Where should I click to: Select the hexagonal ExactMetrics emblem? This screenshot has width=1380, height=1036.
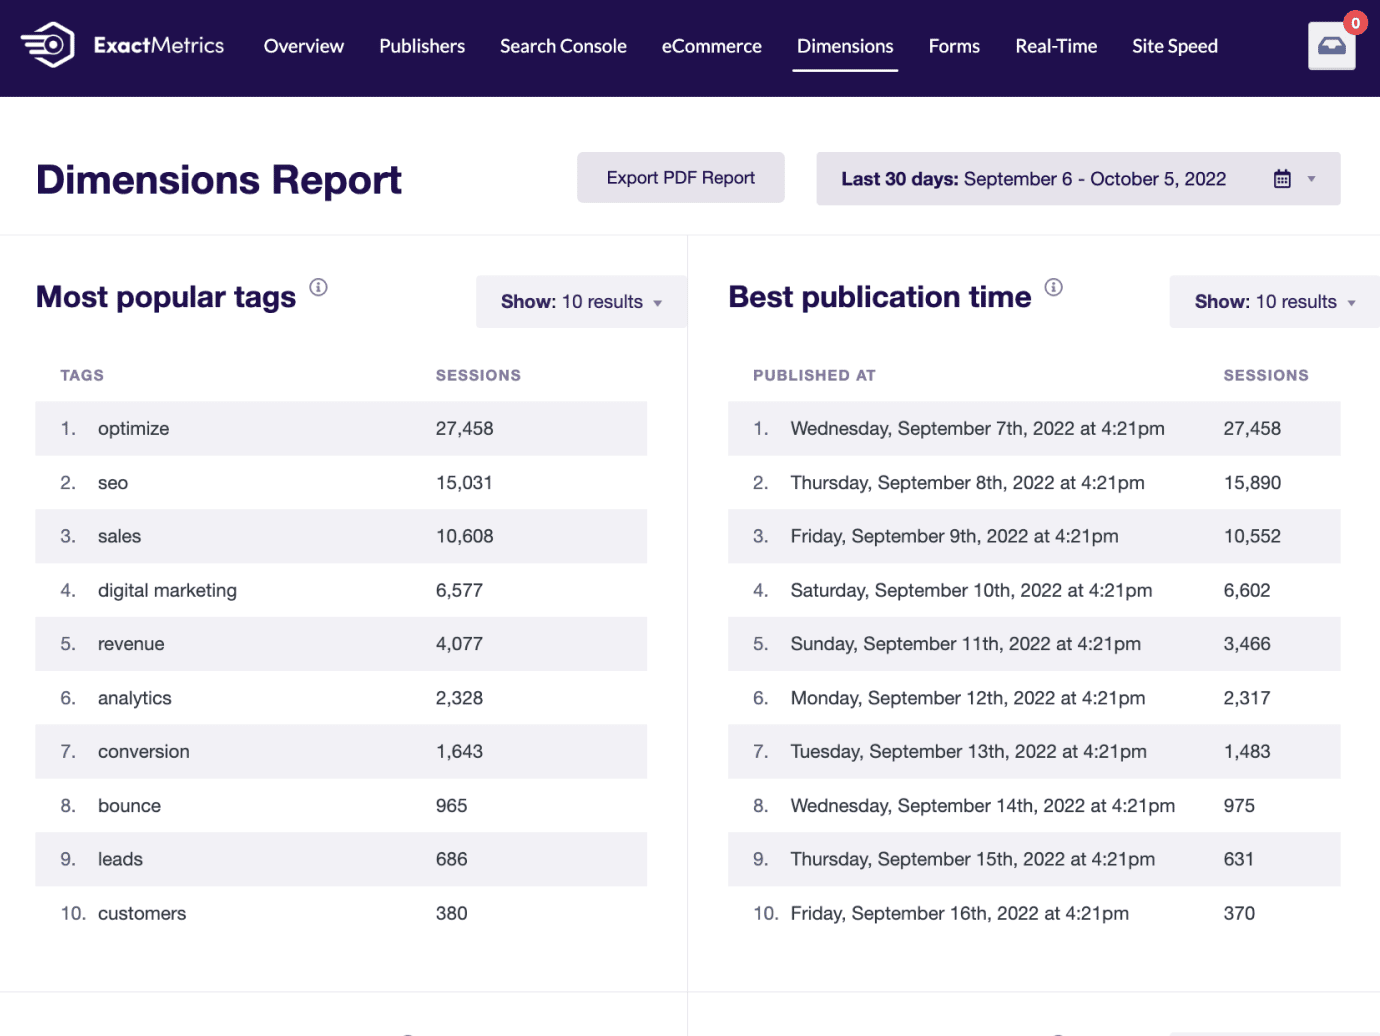coord(46,45)
